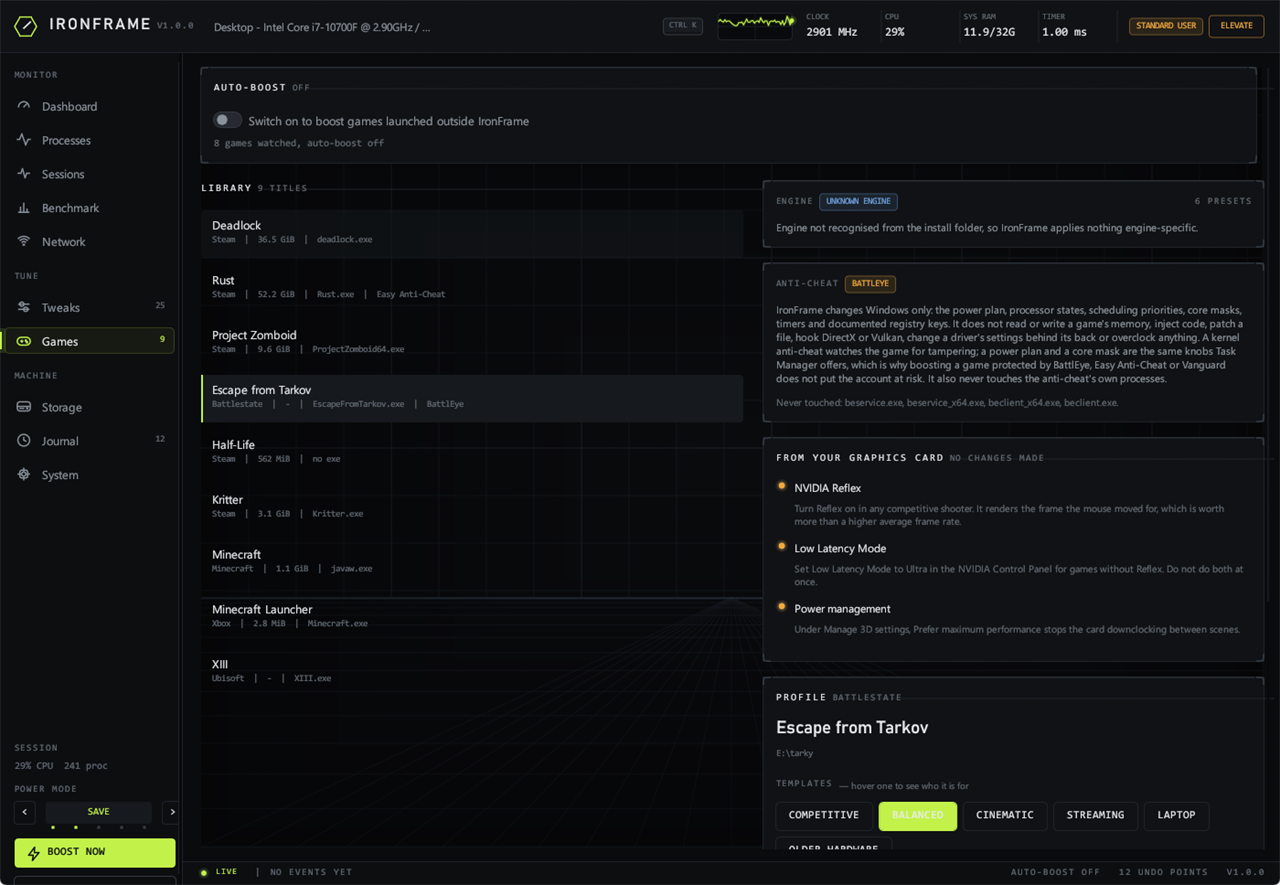Select Escape from Tarkov library row
This screenshot has height=885, width=1280.
click(x=472, y=397)
